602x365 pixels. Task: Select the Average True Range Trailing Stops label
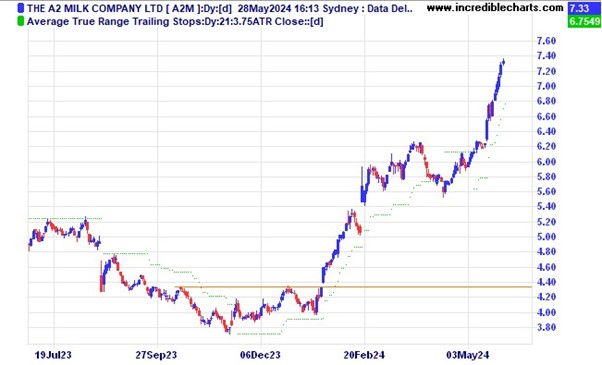click(175, 21)
